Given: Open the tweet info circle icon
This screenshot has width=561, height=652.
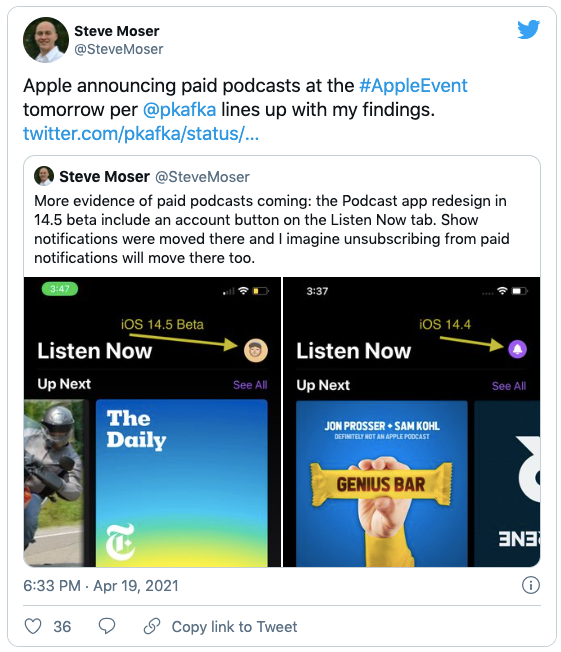Looking at the screenshot, I should (530, 585).
